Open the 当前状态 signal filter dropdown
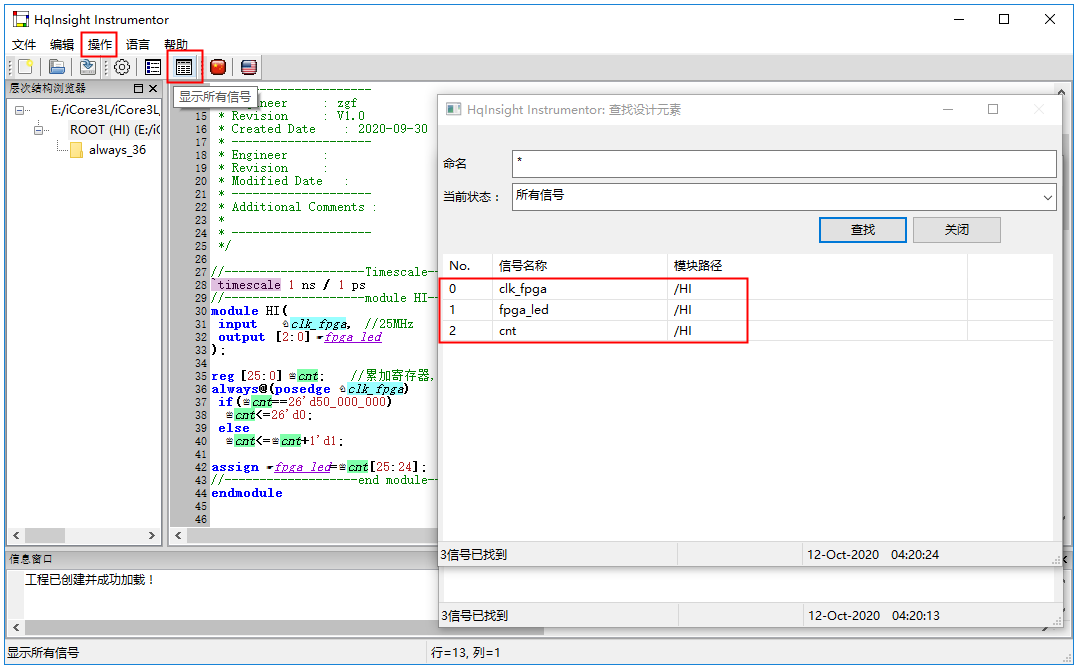Image resolution: width=1075 pixels, height=667 pixels. coord(1047,197)
